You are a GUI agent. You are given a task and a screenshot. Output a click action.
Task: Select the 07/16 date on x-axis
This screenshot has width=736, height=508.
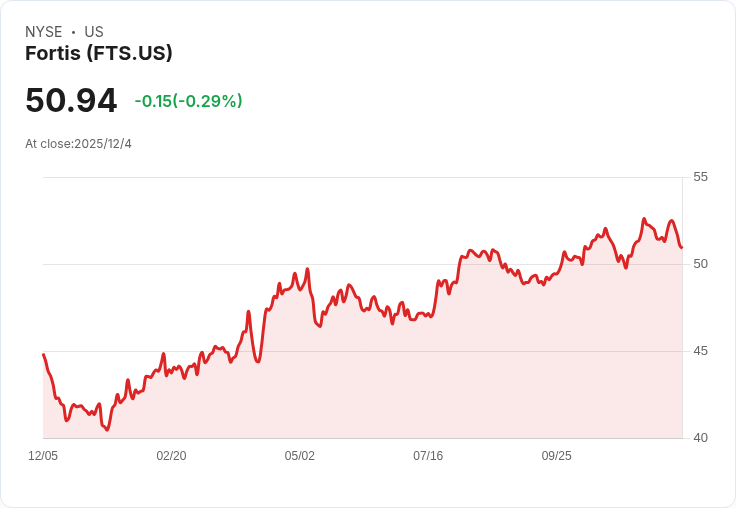[428, 456]
